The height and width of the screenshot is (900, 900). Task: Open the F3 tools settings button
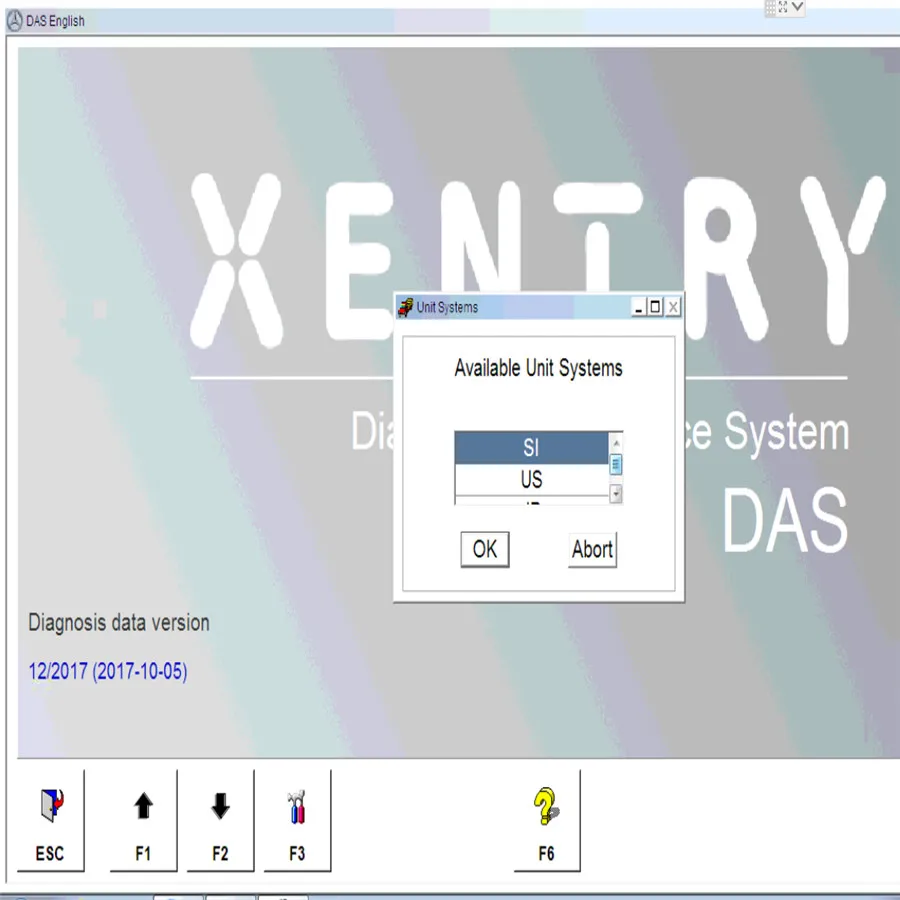[x=297, y=821]
